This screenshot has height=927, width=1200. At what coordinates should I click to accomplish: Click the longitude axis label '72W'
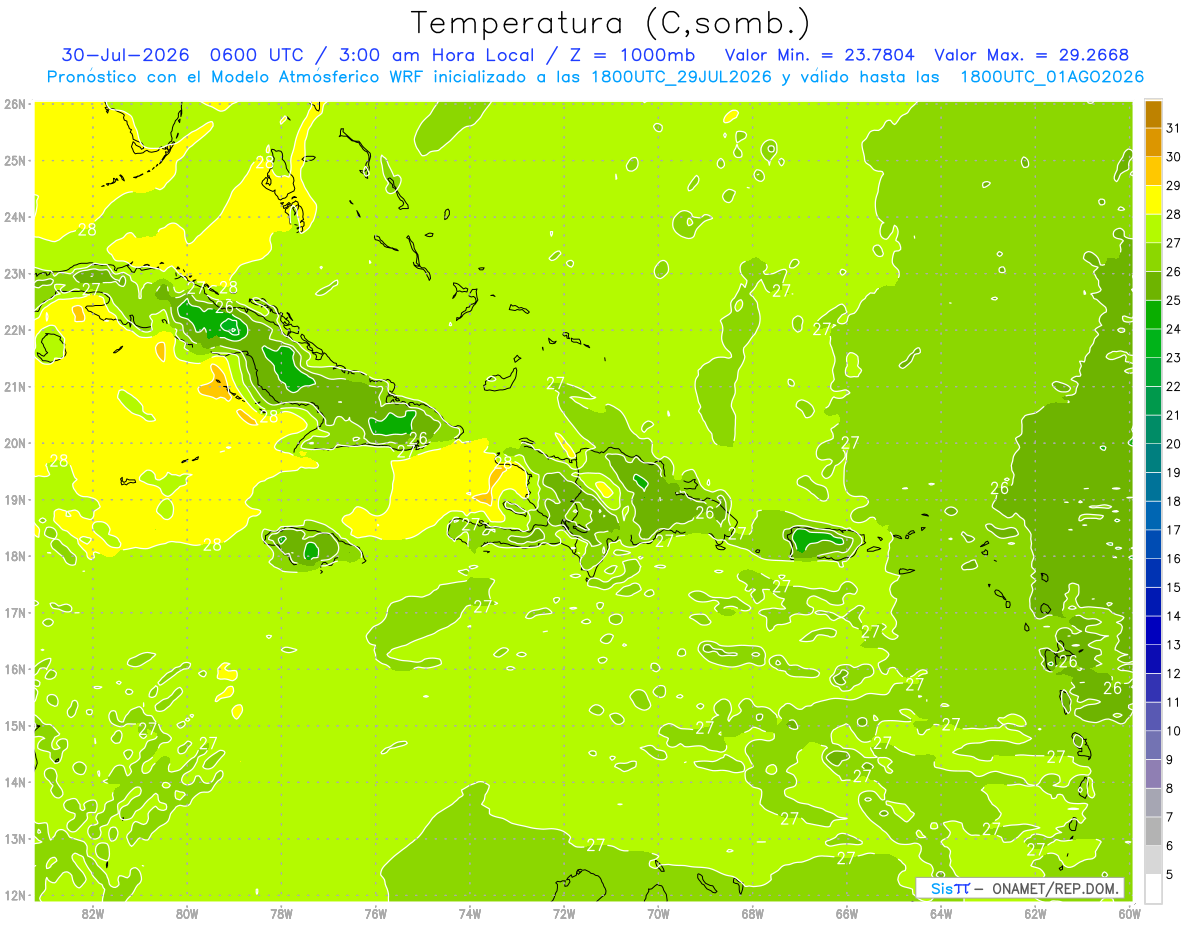[x=564, y=913]
